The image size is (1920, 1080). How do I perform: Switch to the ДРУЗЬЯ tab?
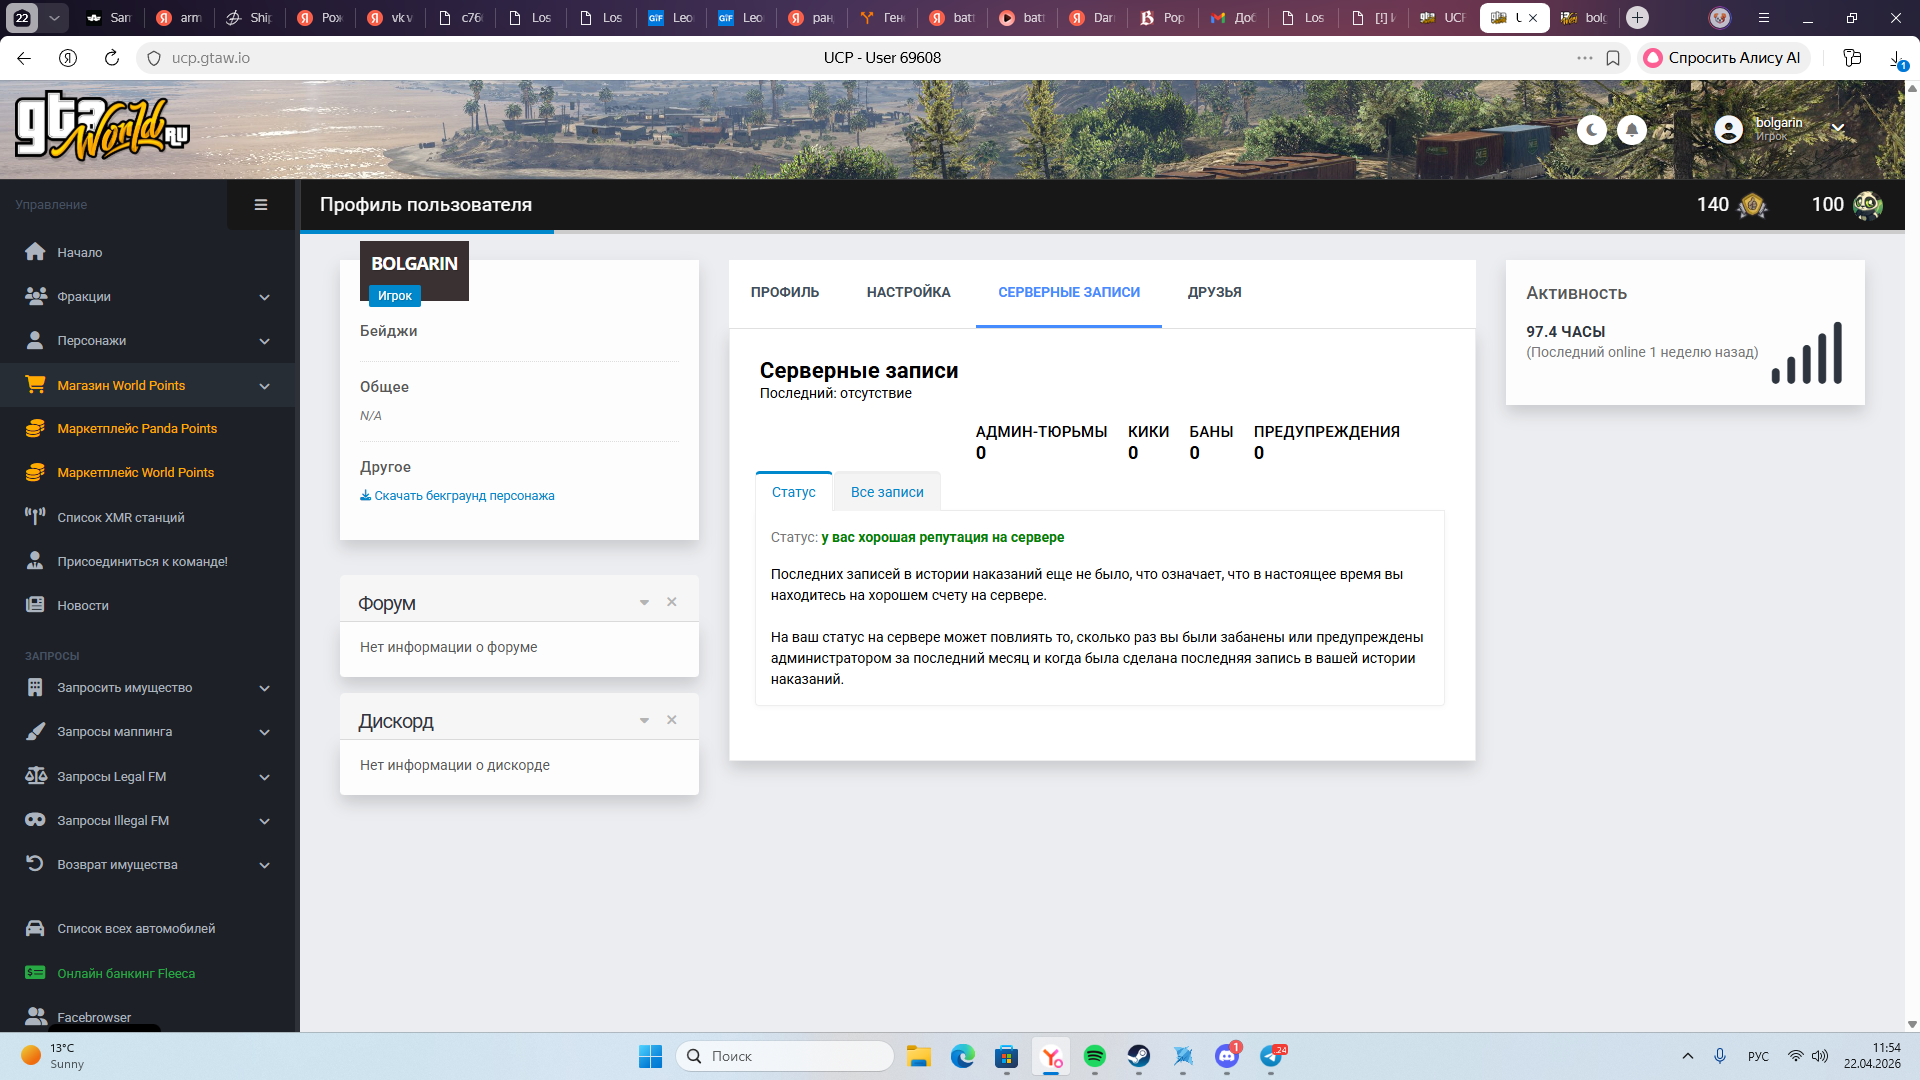(1214, 293)
